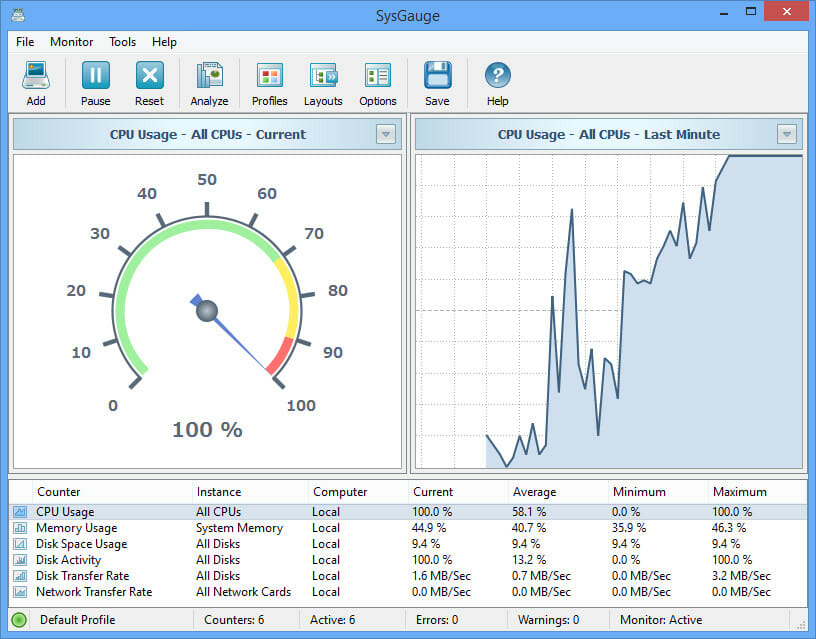This screenshot has width=816, height=639.
Task: Click the Counters: 6 status entry
Action: coord(234,620)
